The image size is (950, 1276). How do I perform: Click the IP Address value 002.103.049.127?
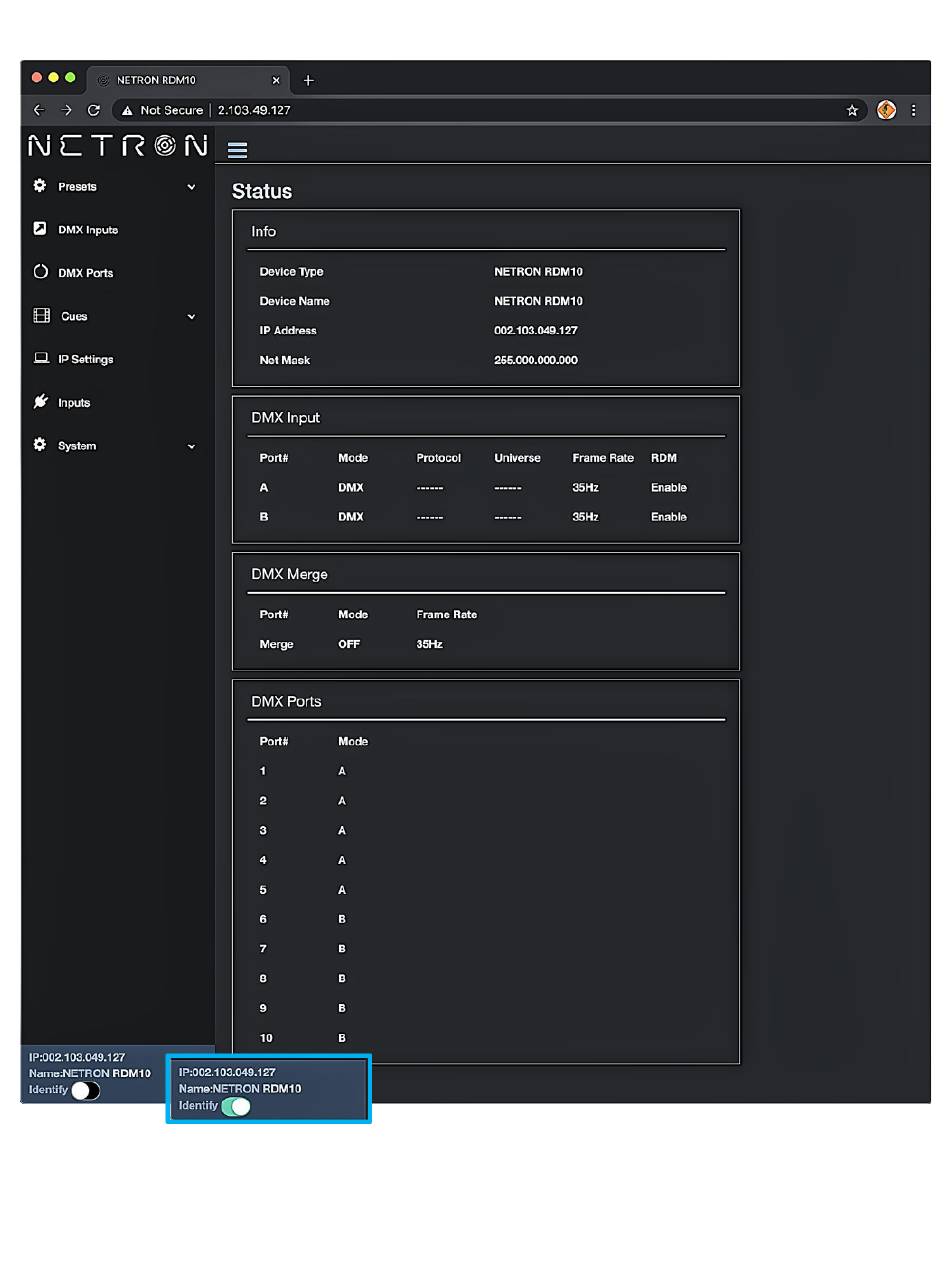(536, 330)
